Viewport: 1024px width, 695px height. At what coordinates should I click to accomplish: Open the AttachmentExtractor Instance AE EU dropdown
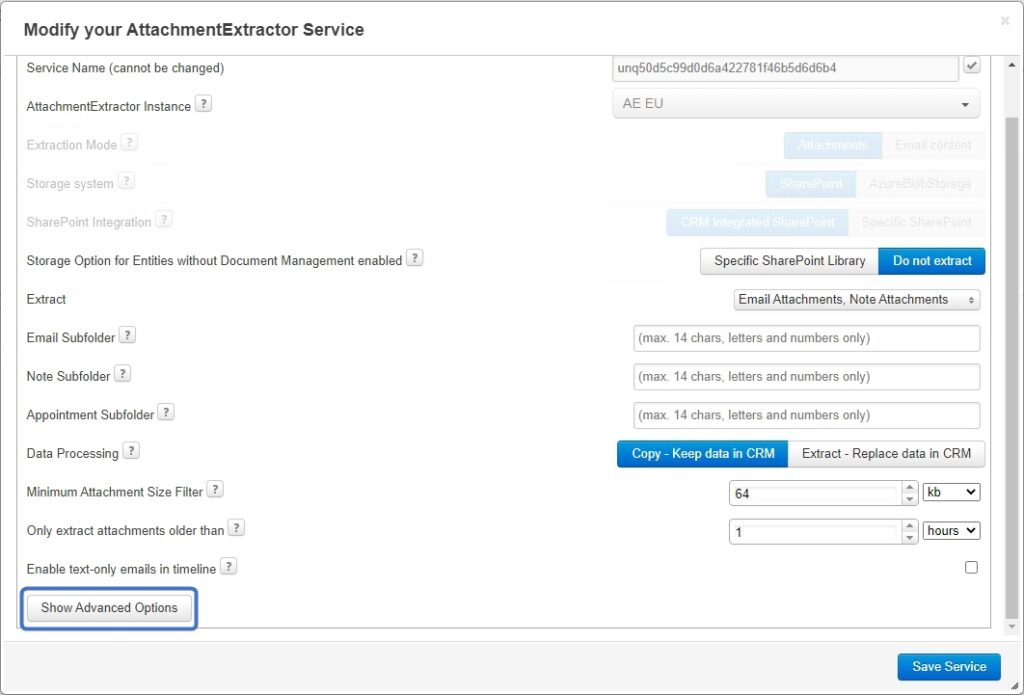pyautogui.click(x=796, y=104)
